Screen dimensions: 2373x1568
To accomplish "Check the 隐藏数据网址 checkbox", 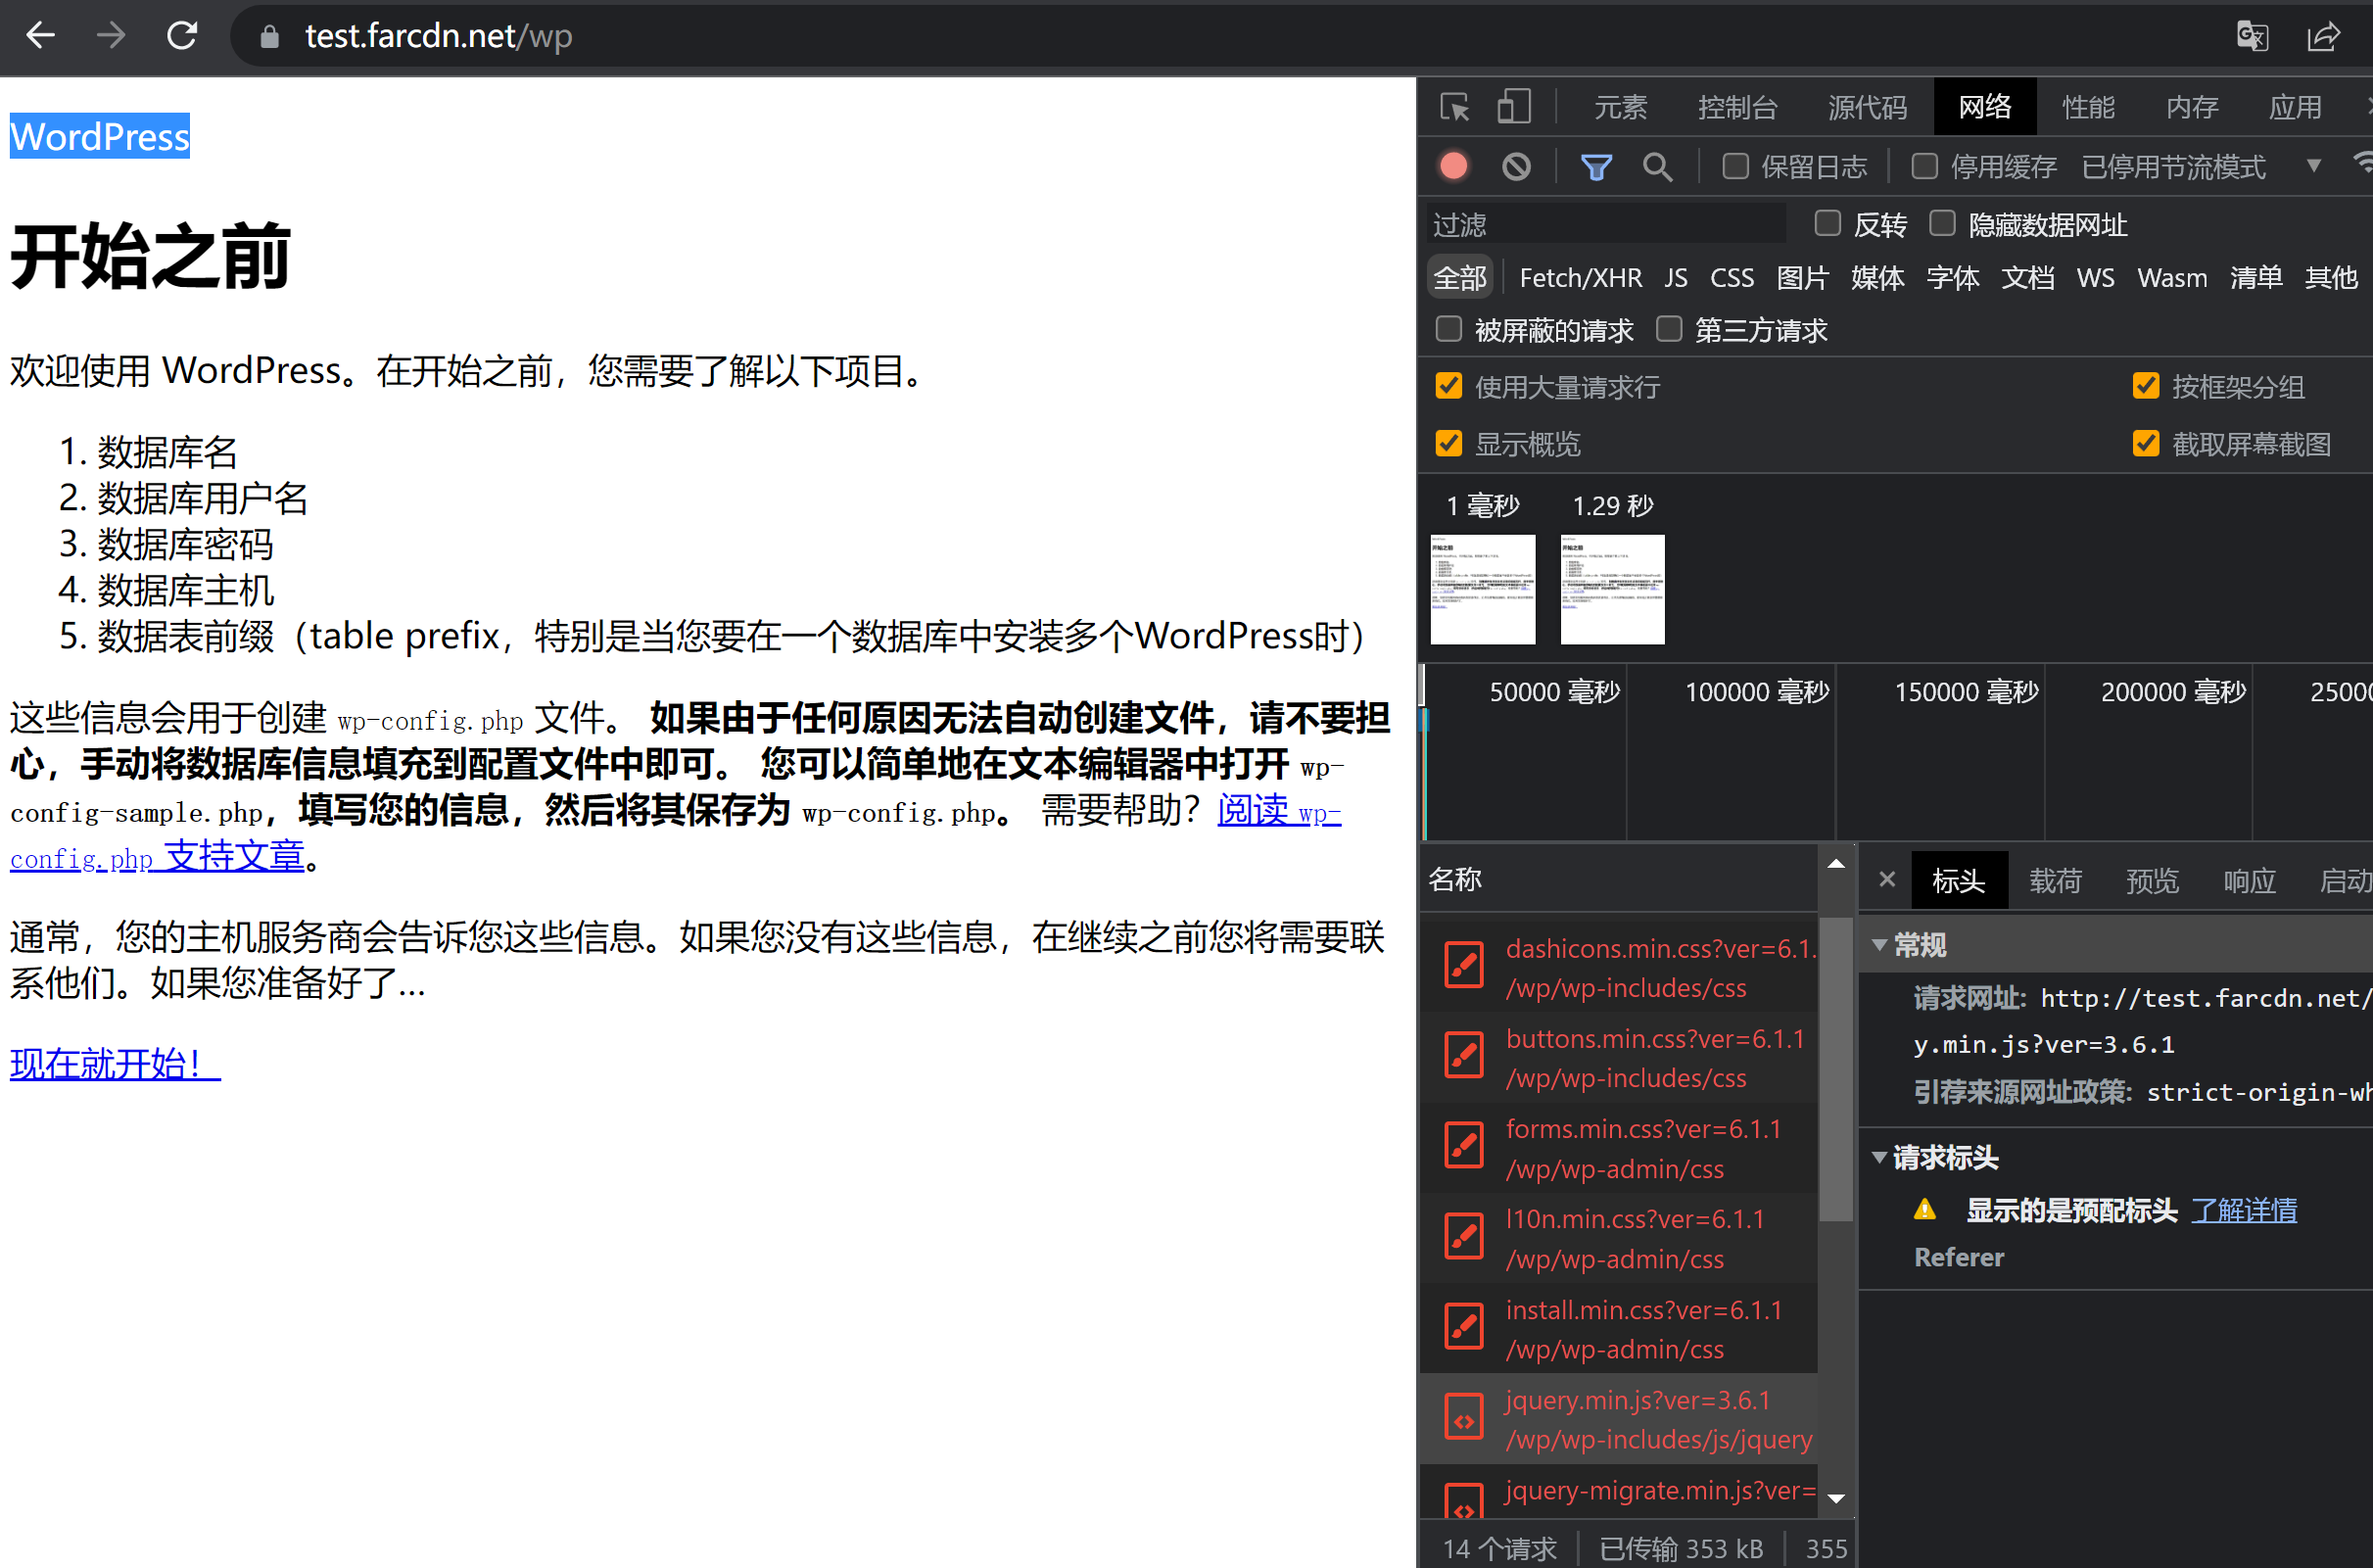I will tap(1942, 224).
